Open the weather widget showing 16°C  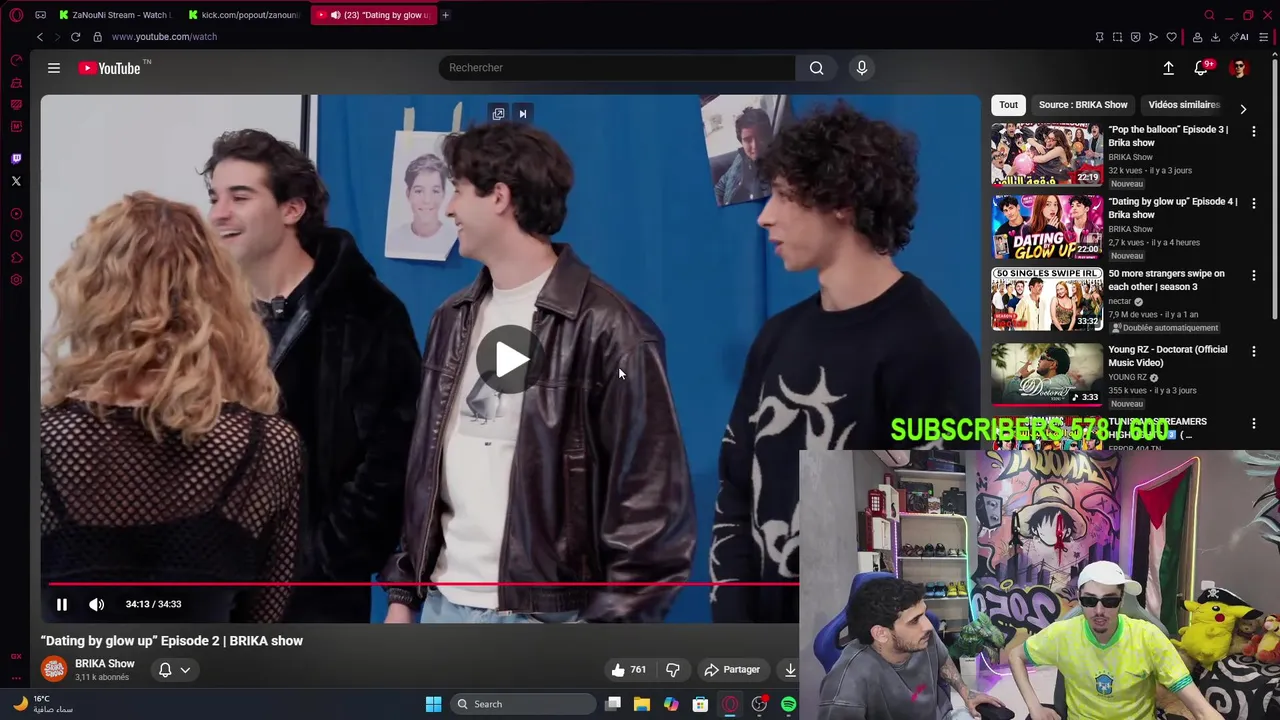(43, 704)
